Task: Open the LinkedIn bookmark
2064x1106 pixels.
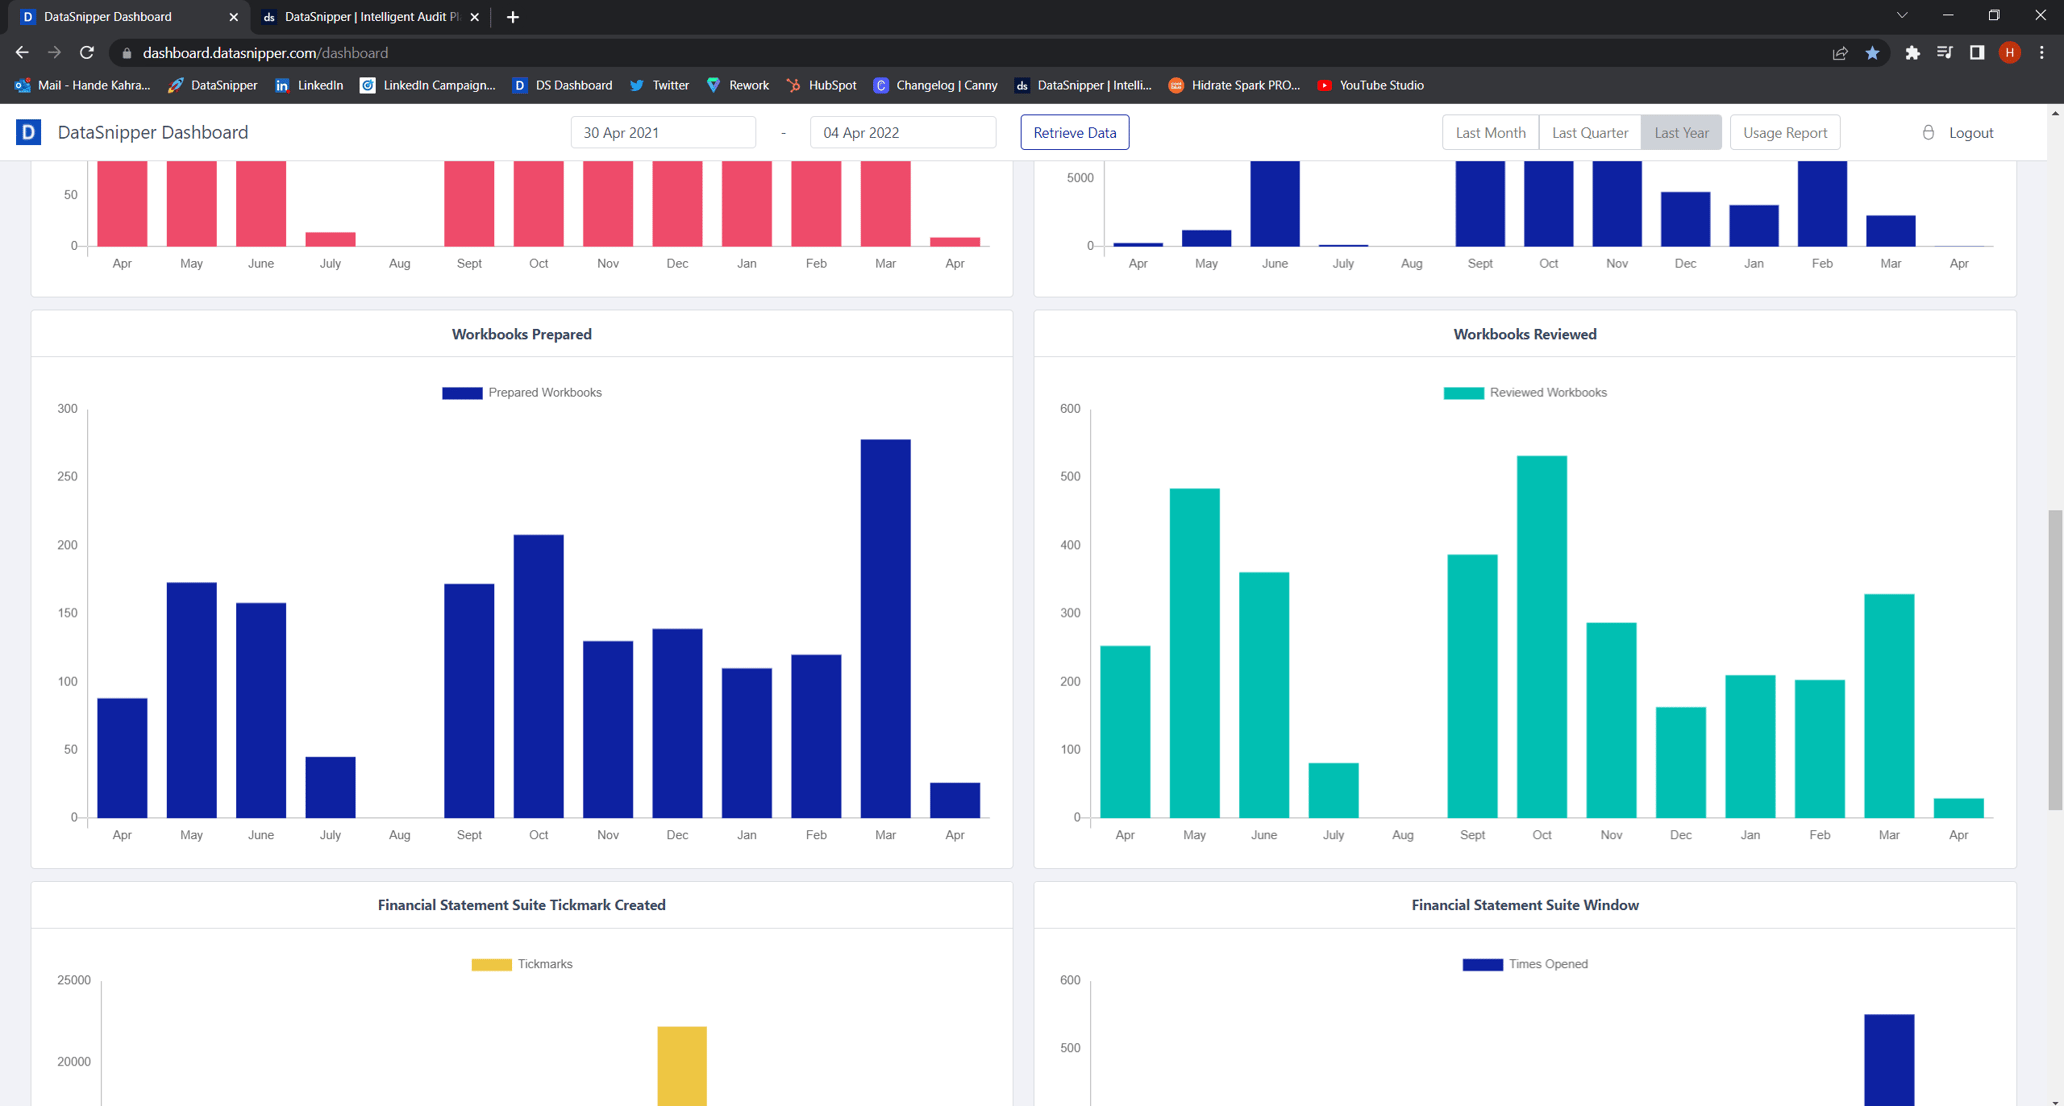Action: pos(309,85)
